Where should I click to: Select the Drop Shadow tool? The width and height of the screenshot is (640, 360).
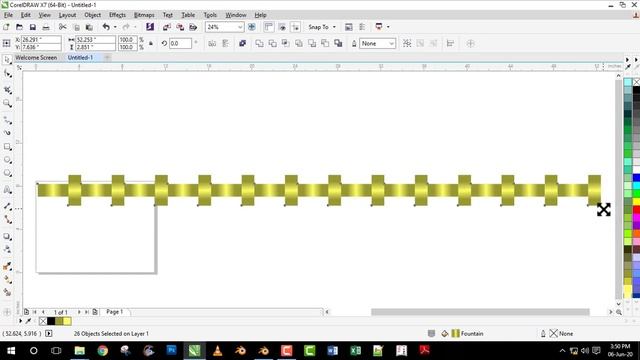coord(7,236)
